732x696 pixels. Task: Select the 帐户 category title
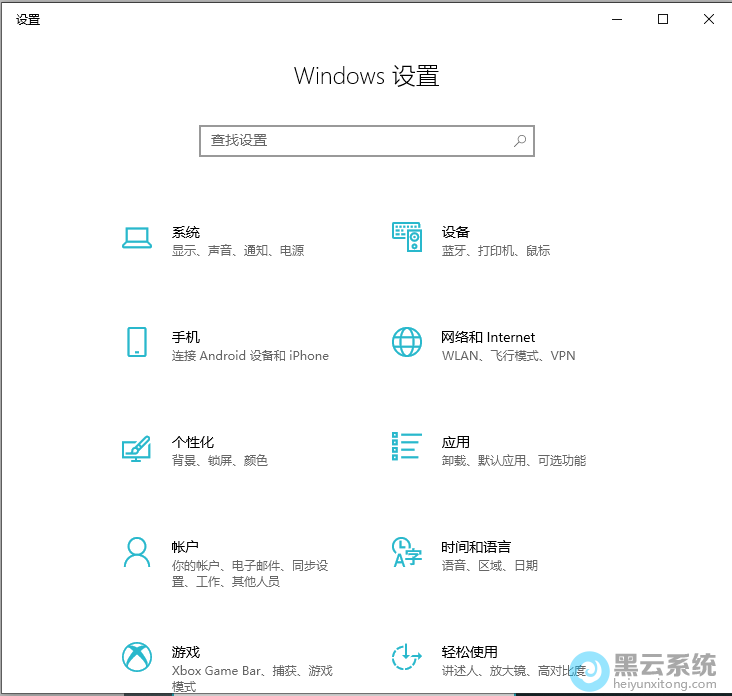click(185, 547)
